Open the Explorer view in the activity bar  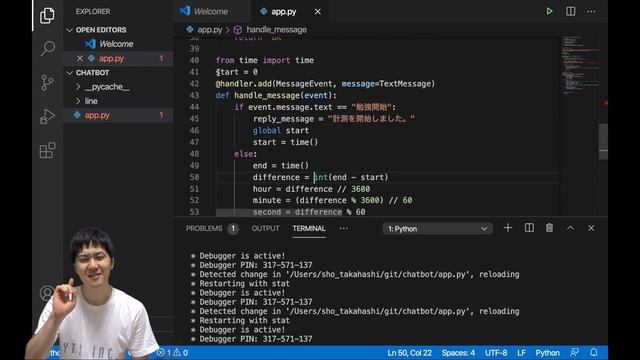[x=47, y=16]
